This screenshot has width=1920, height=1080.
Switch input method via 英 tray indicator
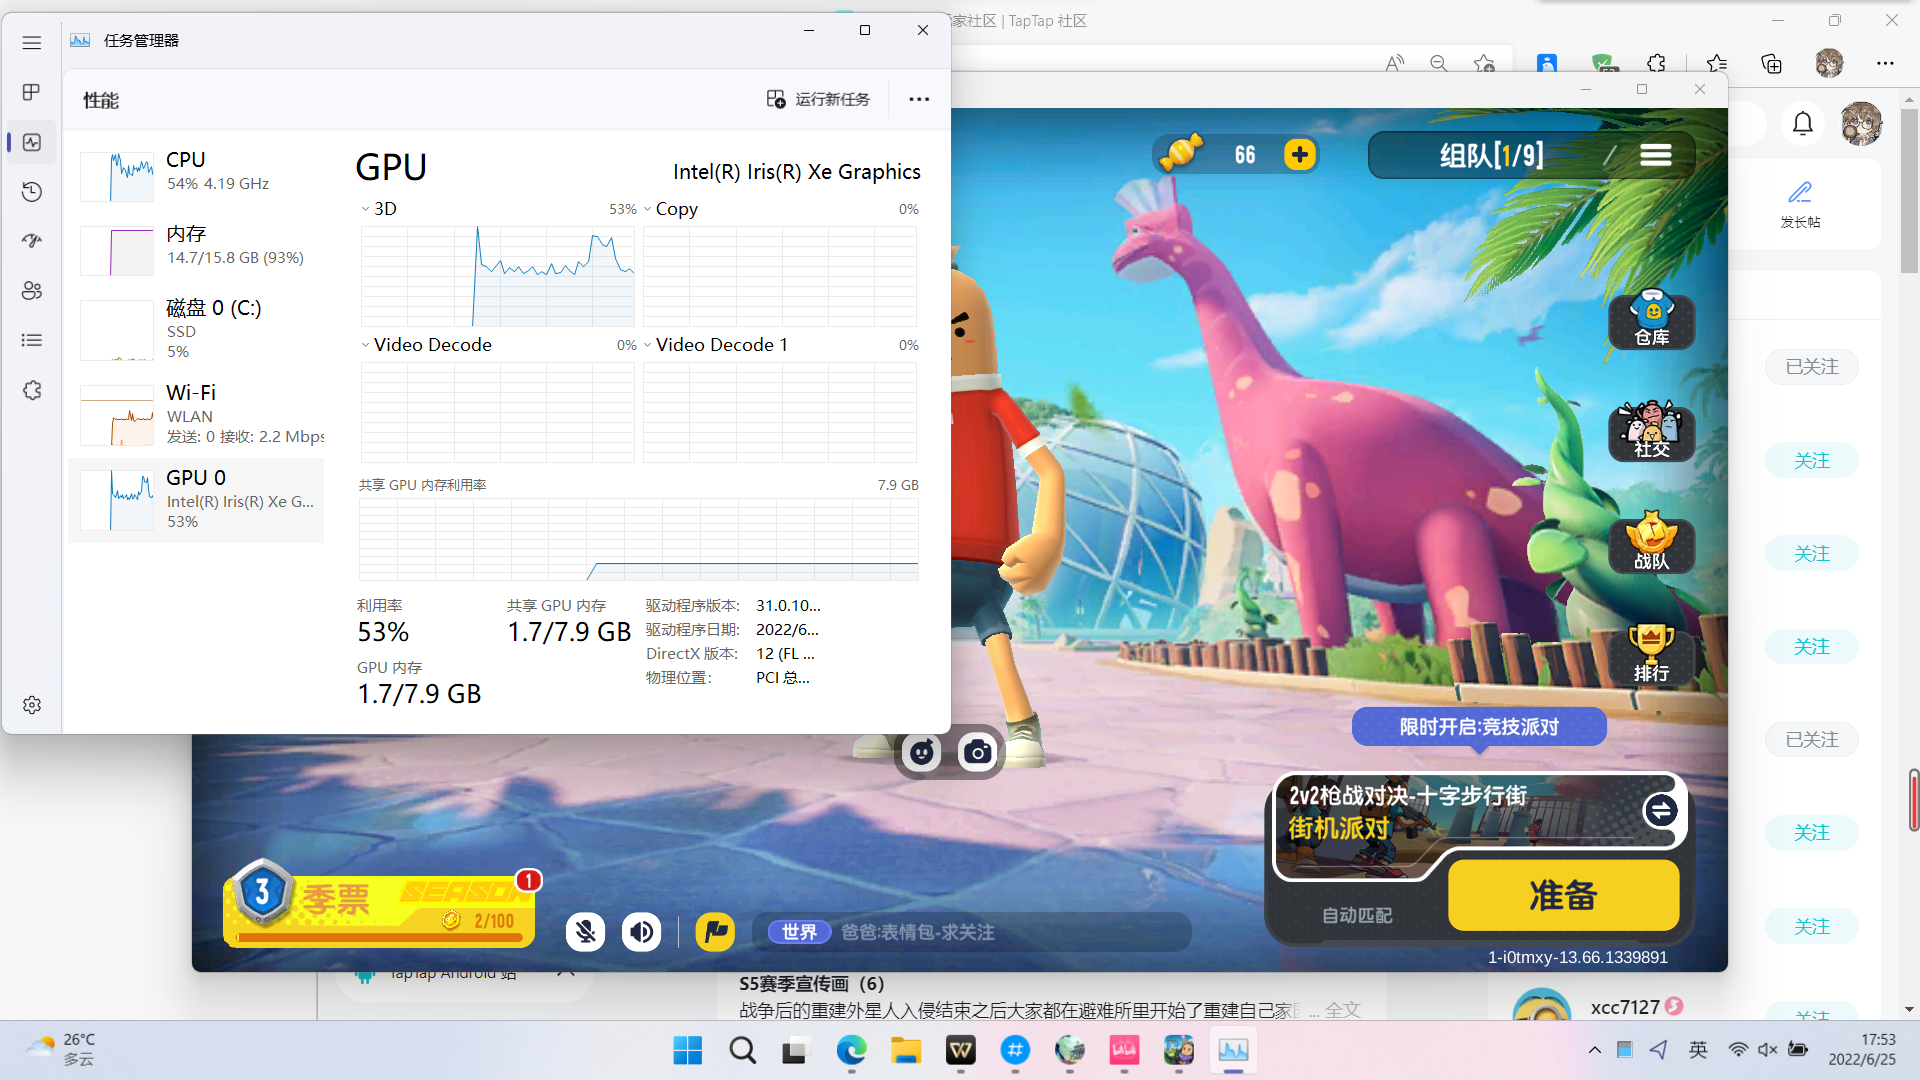(x=1698, y=1050)
